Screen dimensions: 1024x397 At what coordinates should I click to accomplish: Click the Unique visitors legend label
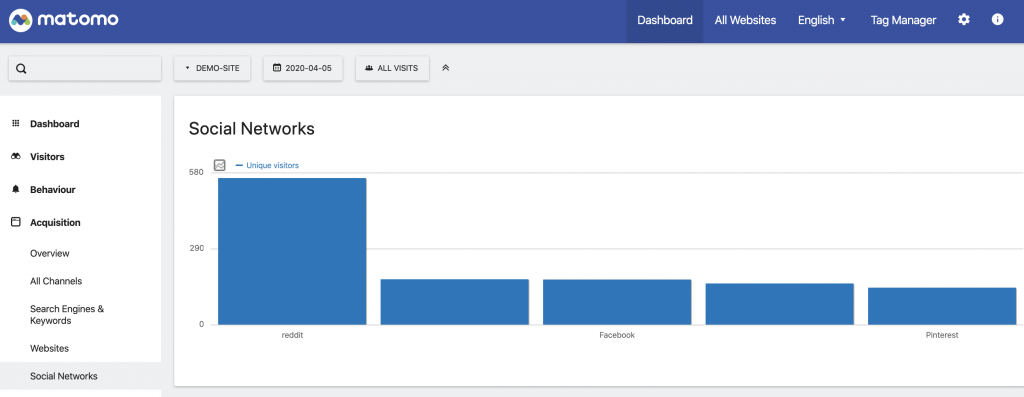[272, 165]
